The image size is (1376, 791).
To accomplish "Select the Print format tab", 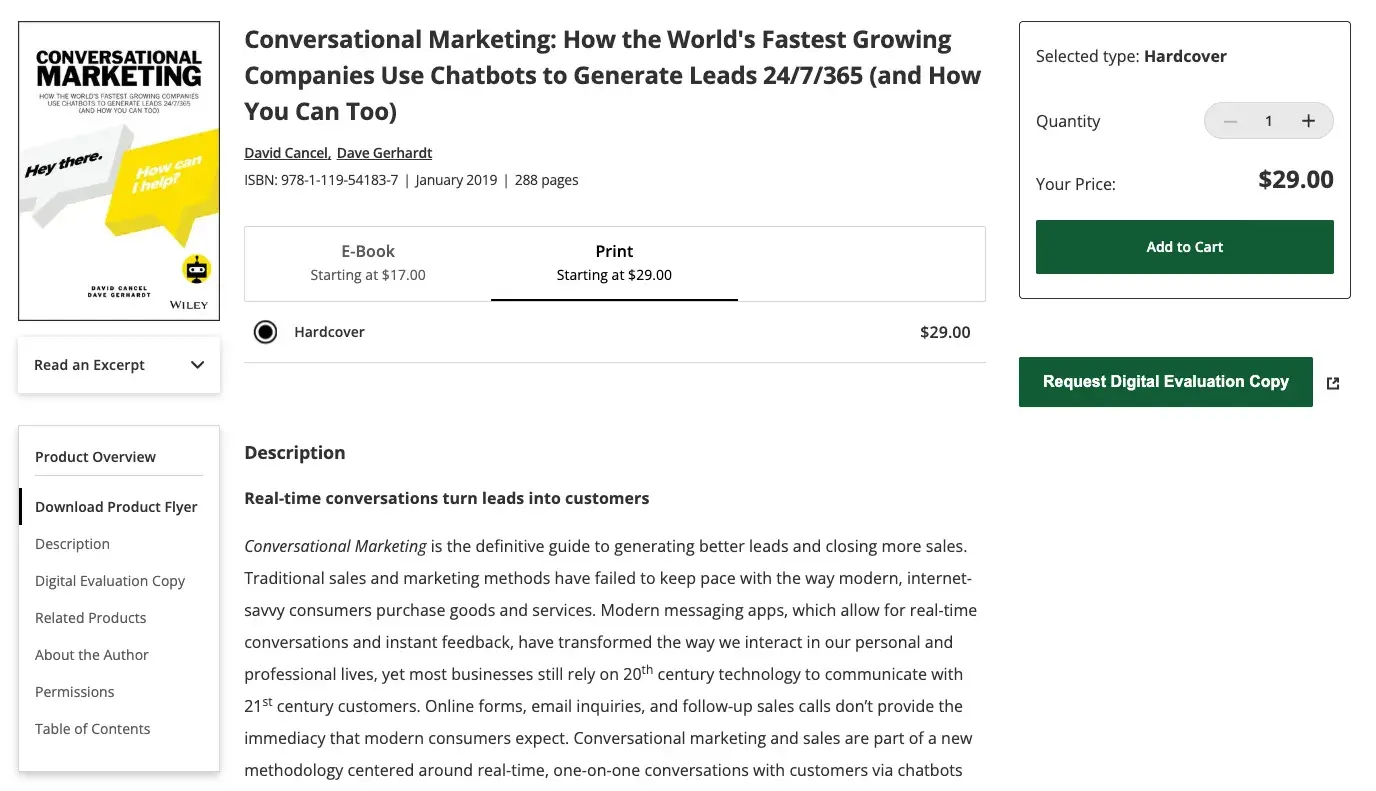I will point(614,263).
